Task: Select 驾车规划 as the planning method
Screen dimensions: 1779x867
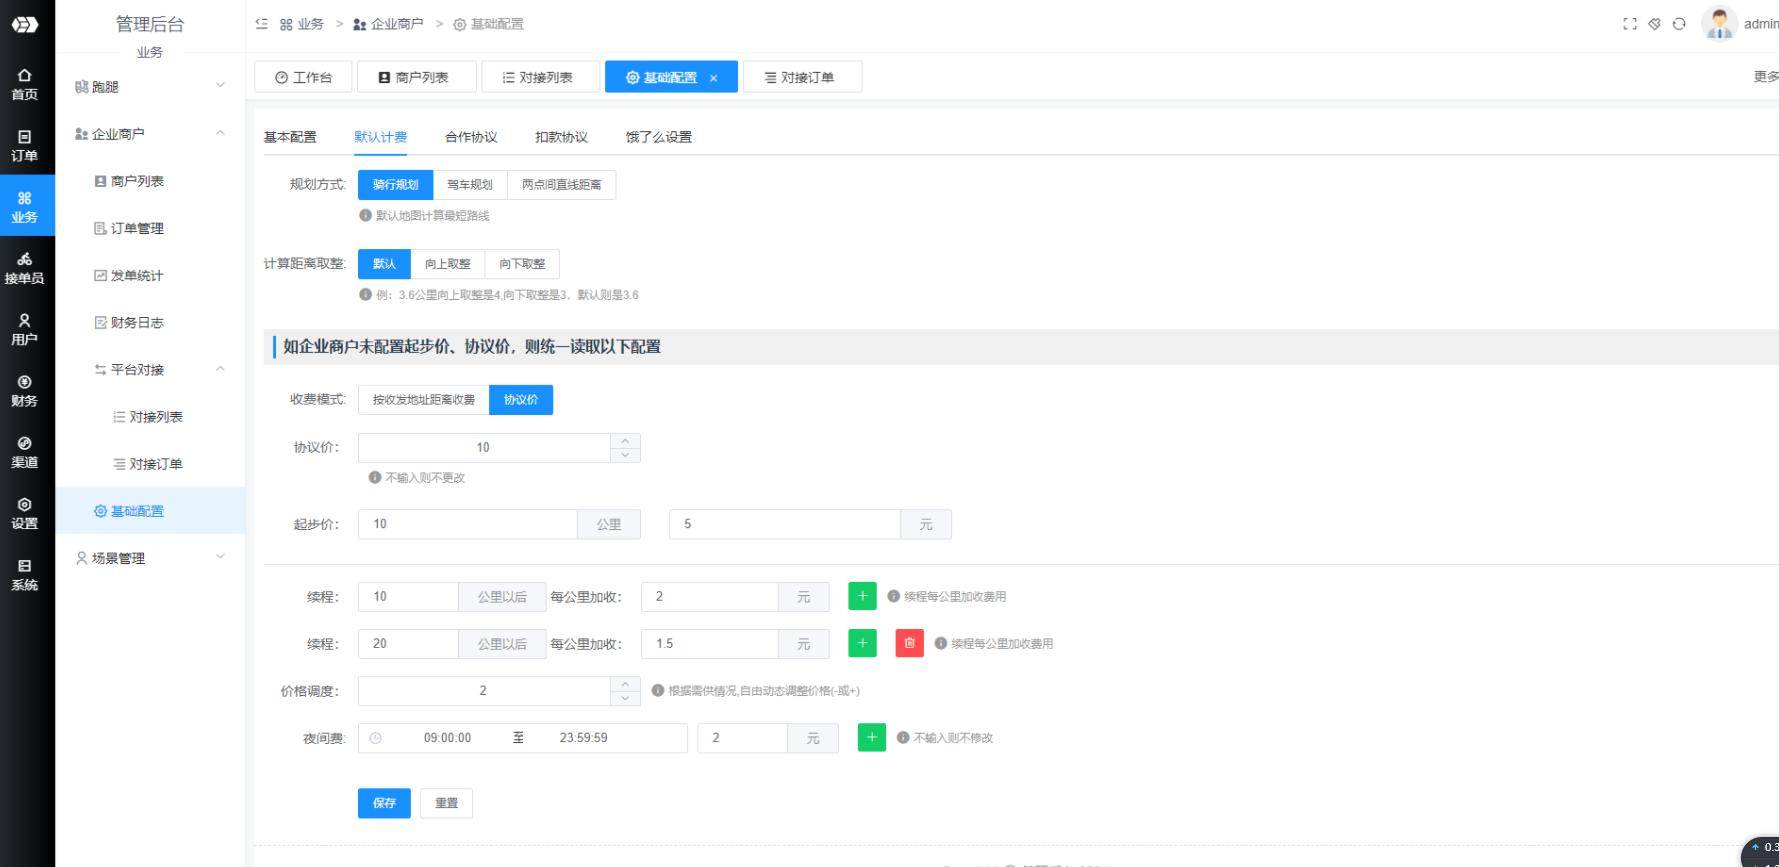Action: point(470,185)
